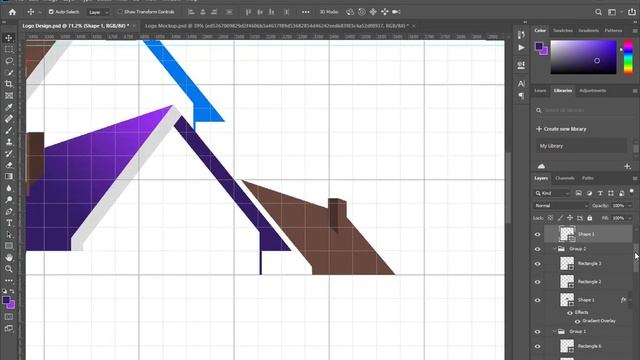Click the Home icon in options bar
The width and height of the screenshot is (640, 360).
coord(12,12)
